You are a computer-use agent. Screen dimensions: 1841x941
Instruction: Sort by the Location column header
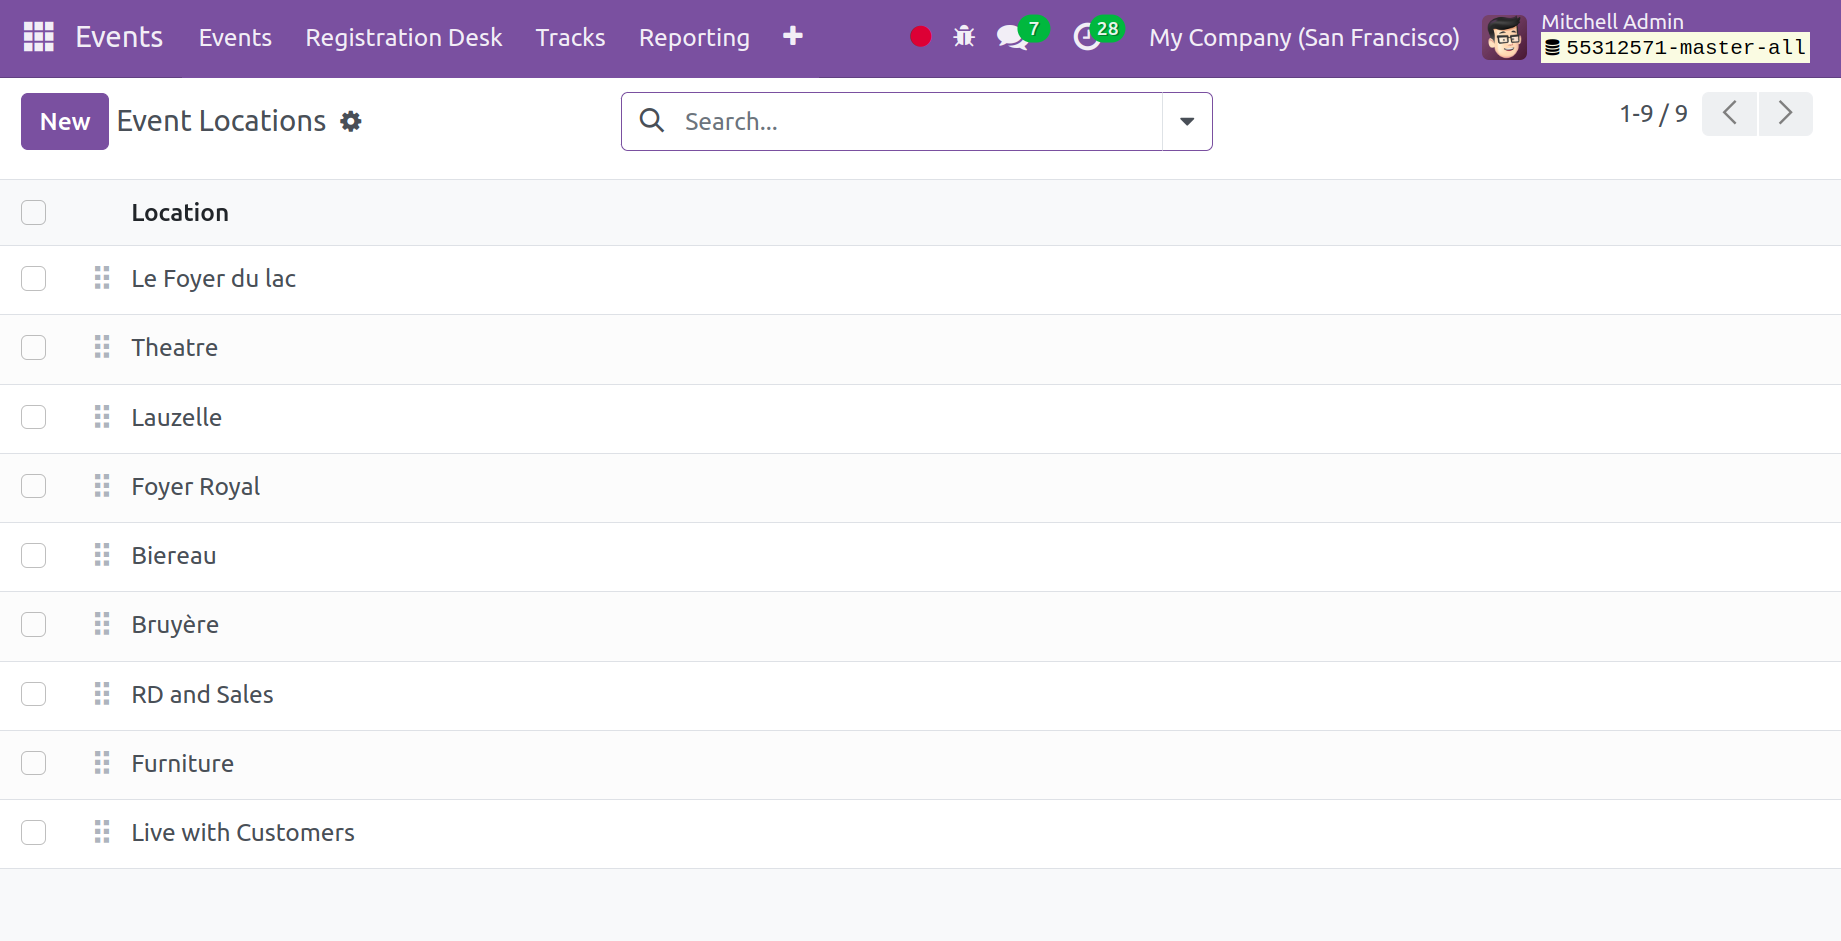(x=180, y=212)
